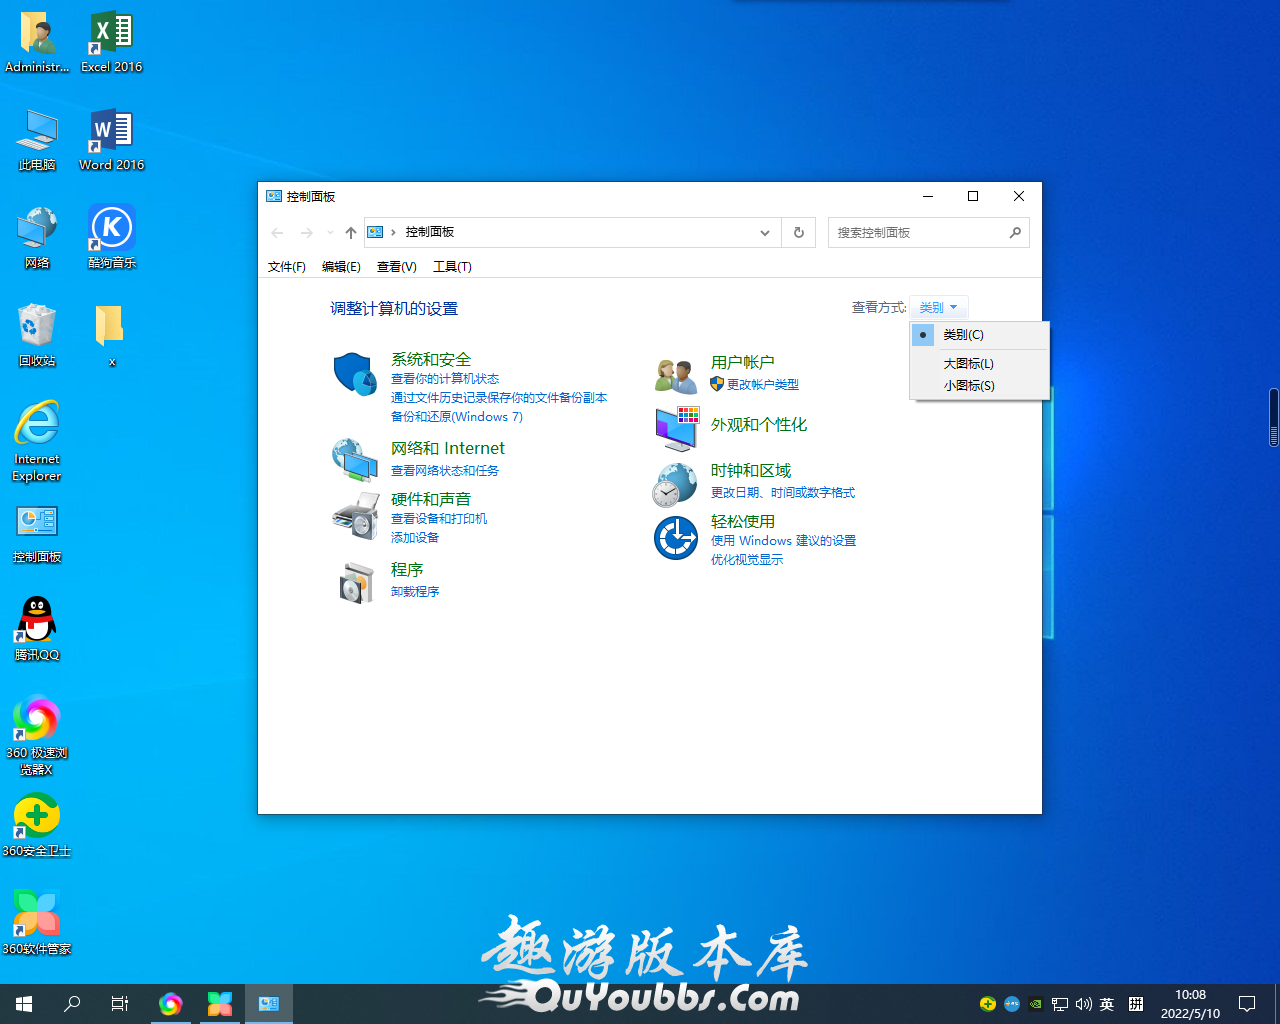
Task: Open the 查看(V) menu
Action: pyautogui.click(x=397, y=267)
